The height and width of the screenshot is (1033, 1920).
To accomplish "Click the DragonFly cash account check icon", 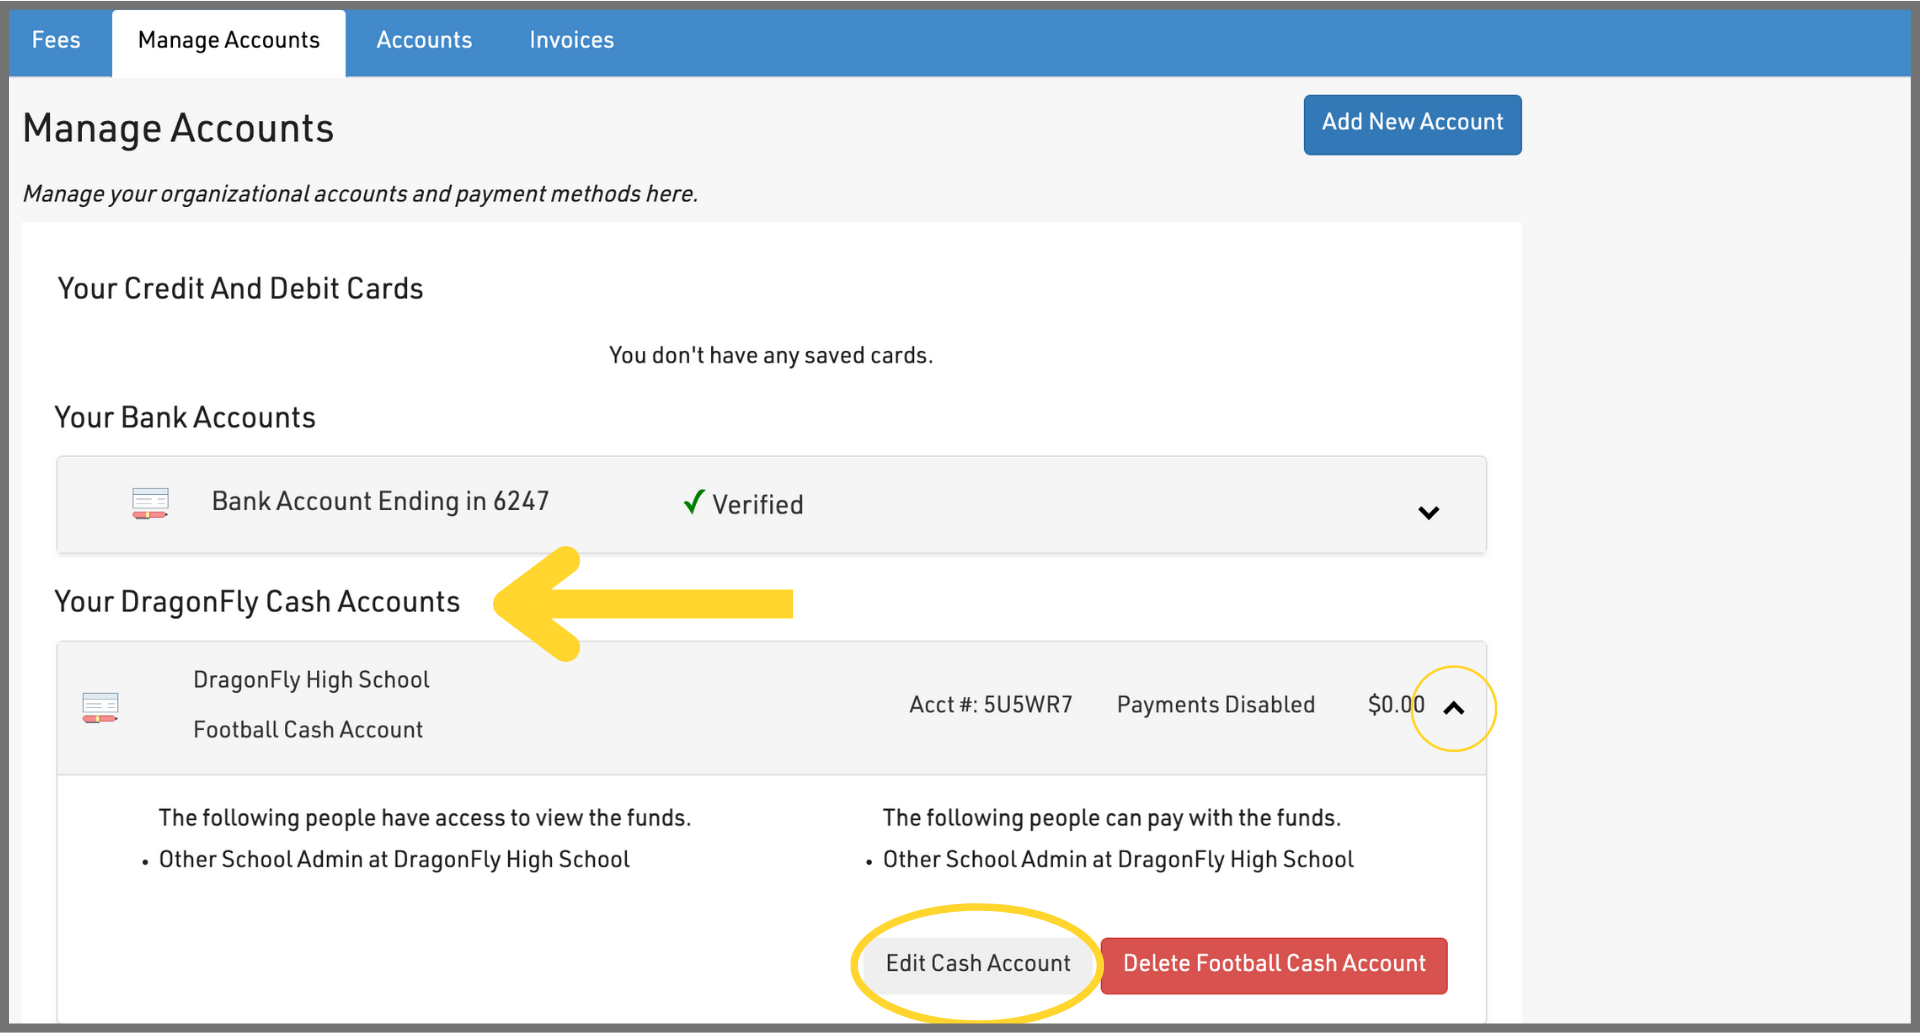I will (100, 707).
